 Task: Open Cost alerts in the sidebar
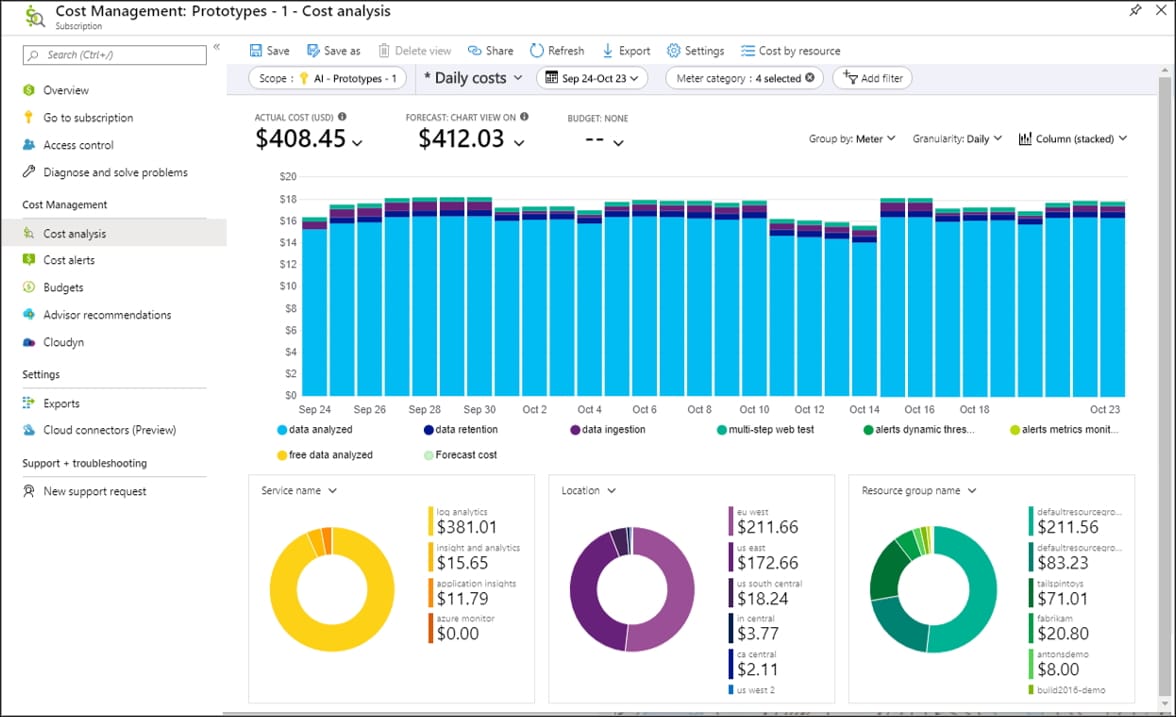pyautogui.click(x=74, y=260)
